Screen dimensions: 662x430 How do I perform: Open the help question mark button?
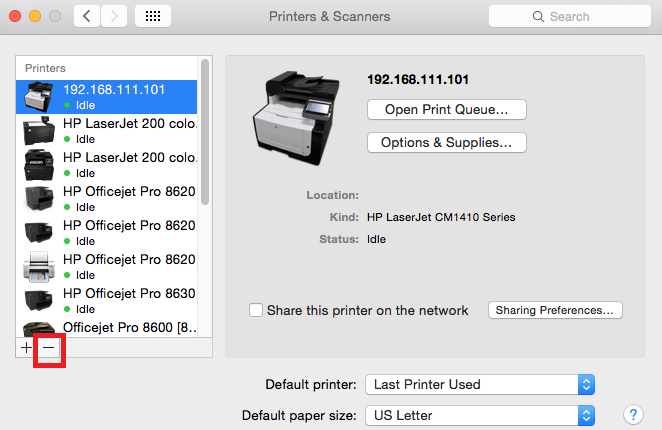tap(632, 414)
